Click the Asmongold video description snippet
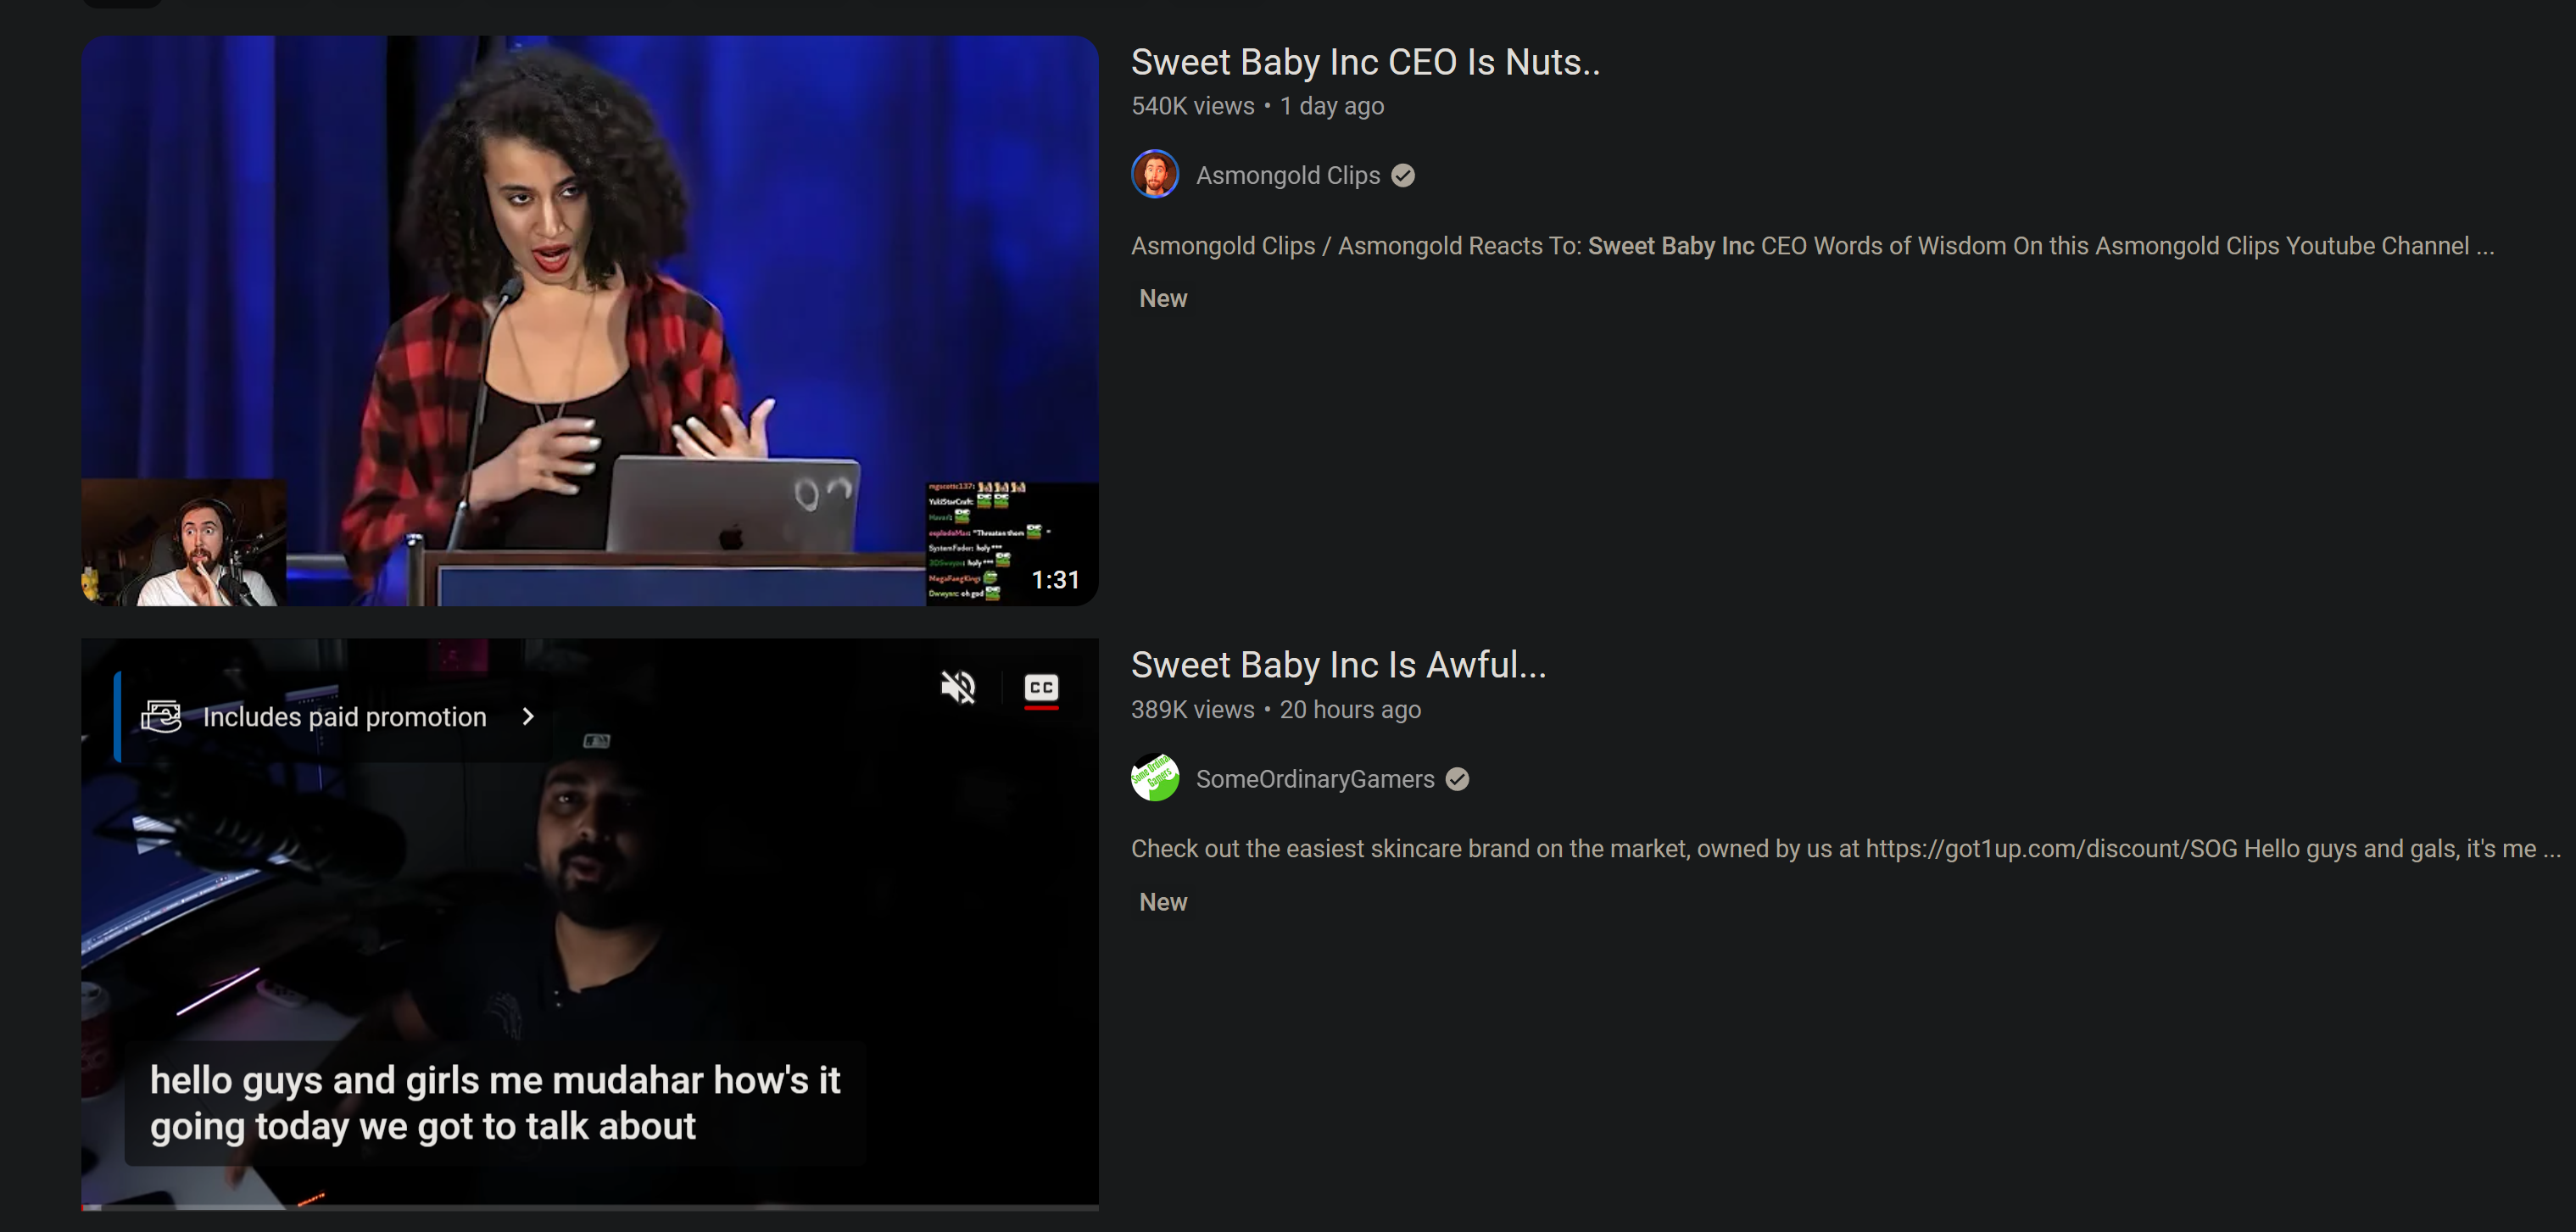The image size is (2576, 1232). click(1811, 246)
